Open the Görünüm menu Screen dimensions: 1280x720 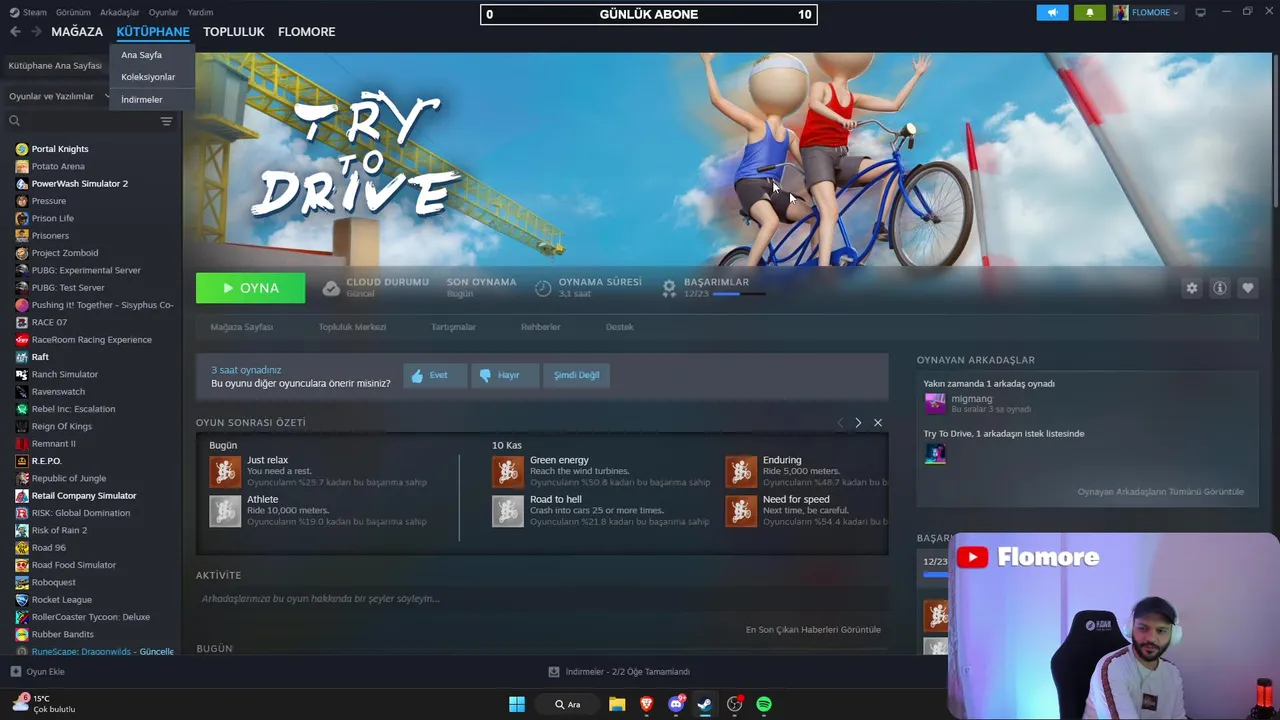[x=73, y=12]
